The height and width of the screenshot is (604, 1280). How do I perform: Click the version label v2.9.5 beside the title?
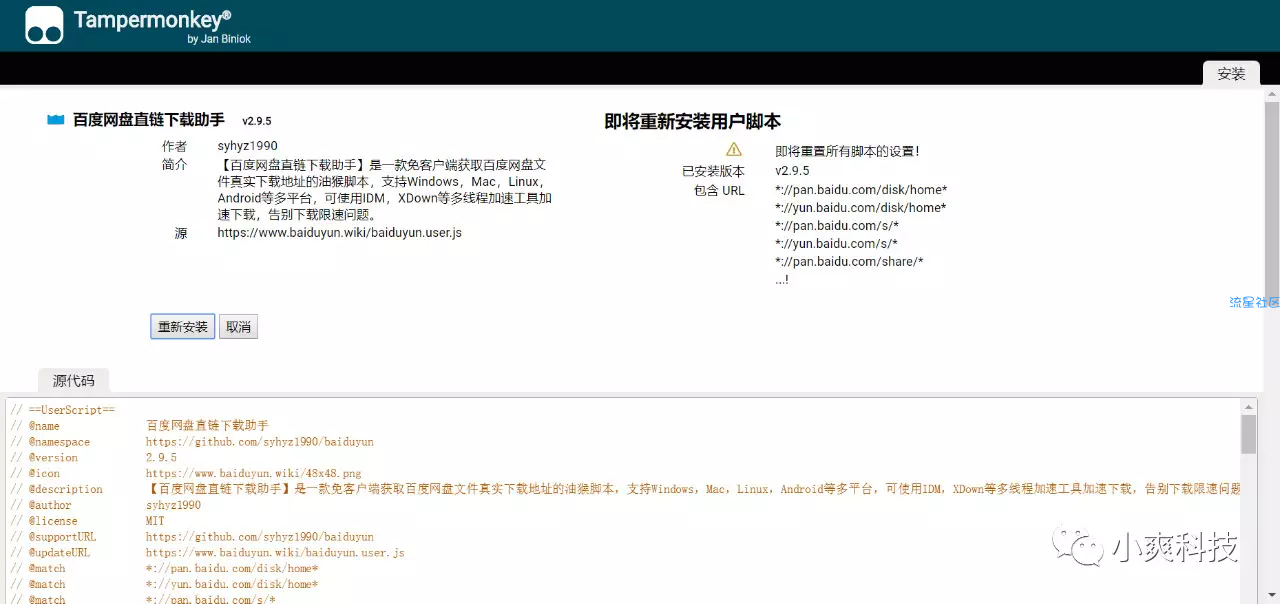tap(257, 120)
